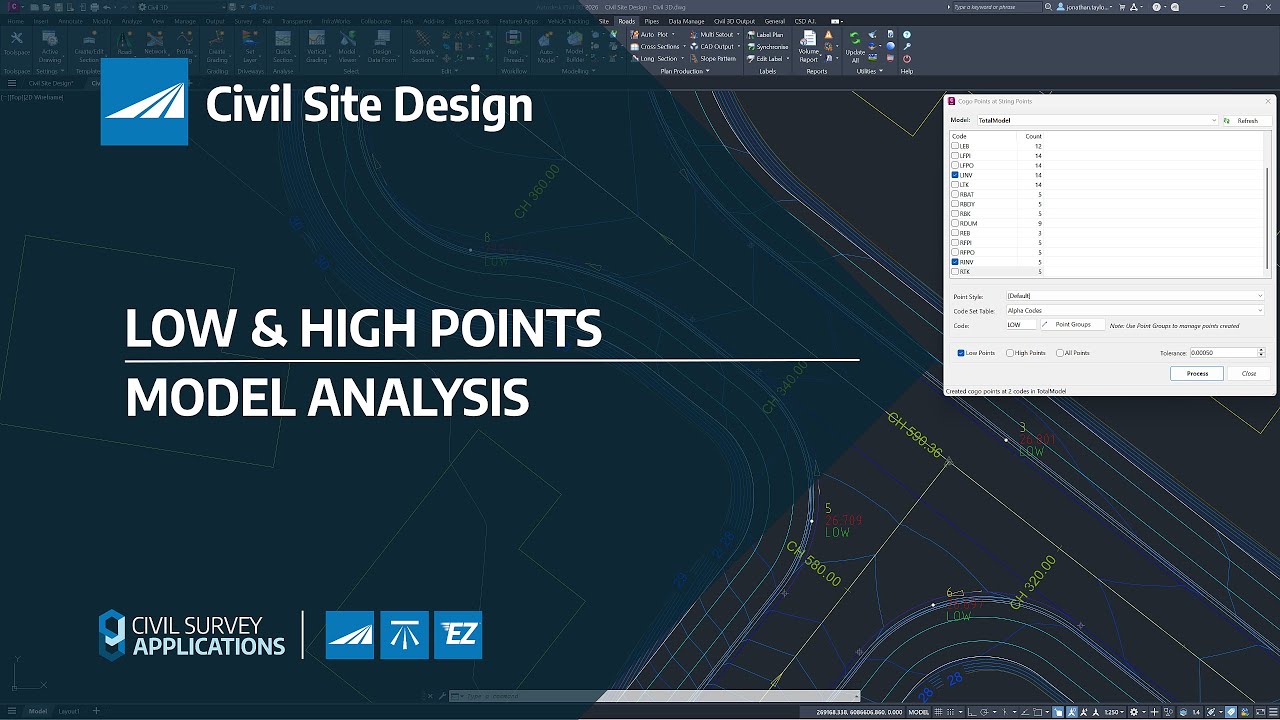Tick the RBAT code checkbox
1280x720 pixels.
pyautogui.click(x=955, y=194)
